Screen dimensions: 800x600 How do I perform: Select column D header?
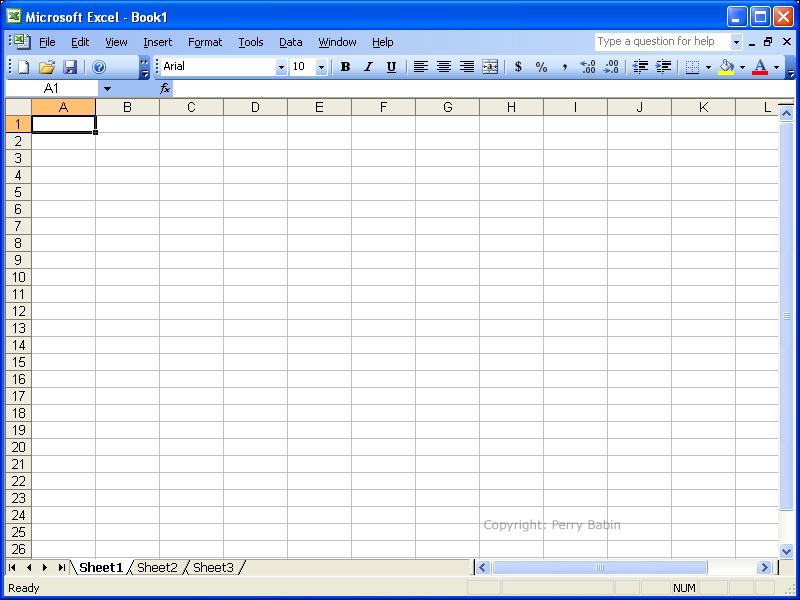(255, 107)
